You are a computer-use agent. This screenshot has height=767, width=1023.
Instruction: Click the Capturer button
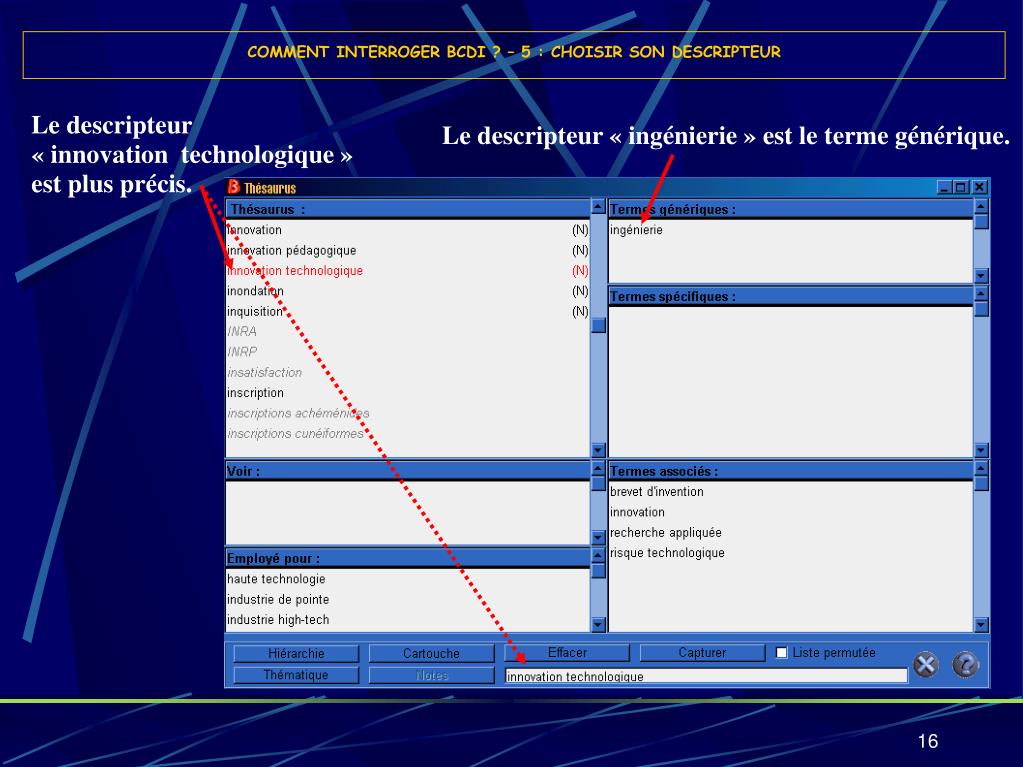pyautogui.click(x=702, y=652)
